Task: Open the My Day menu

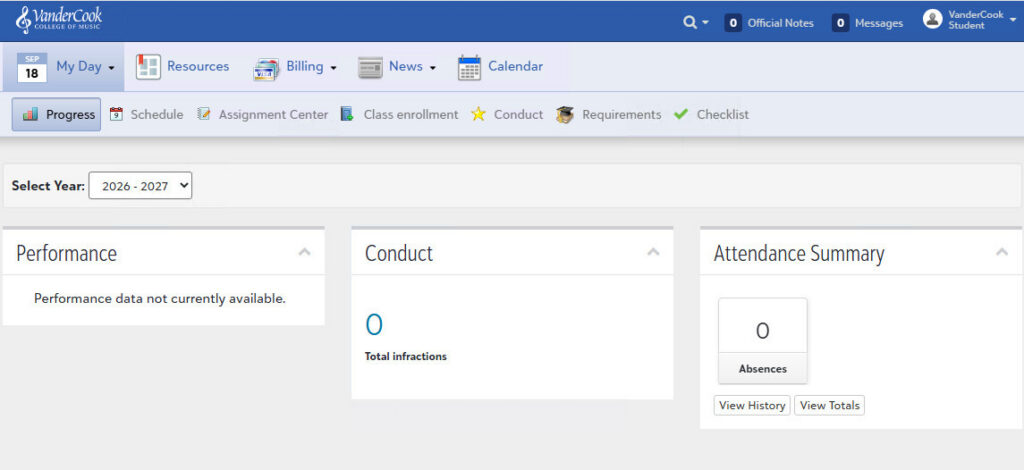Action: pos(78,67)
